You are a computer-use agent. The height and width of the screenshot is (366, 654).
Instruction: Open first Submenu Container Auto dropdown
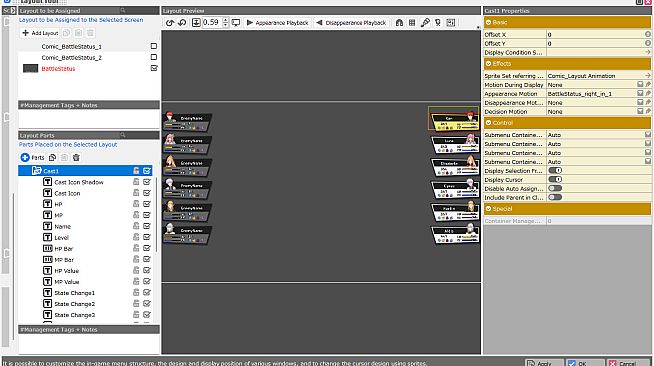point(648,135)
